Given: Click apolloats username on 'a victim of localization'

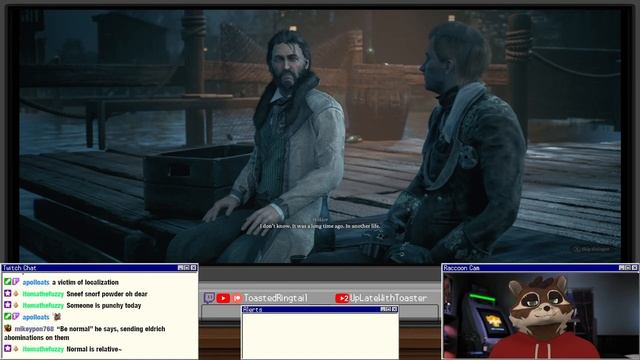Looking at the screenshot, I should pos(36,282).
